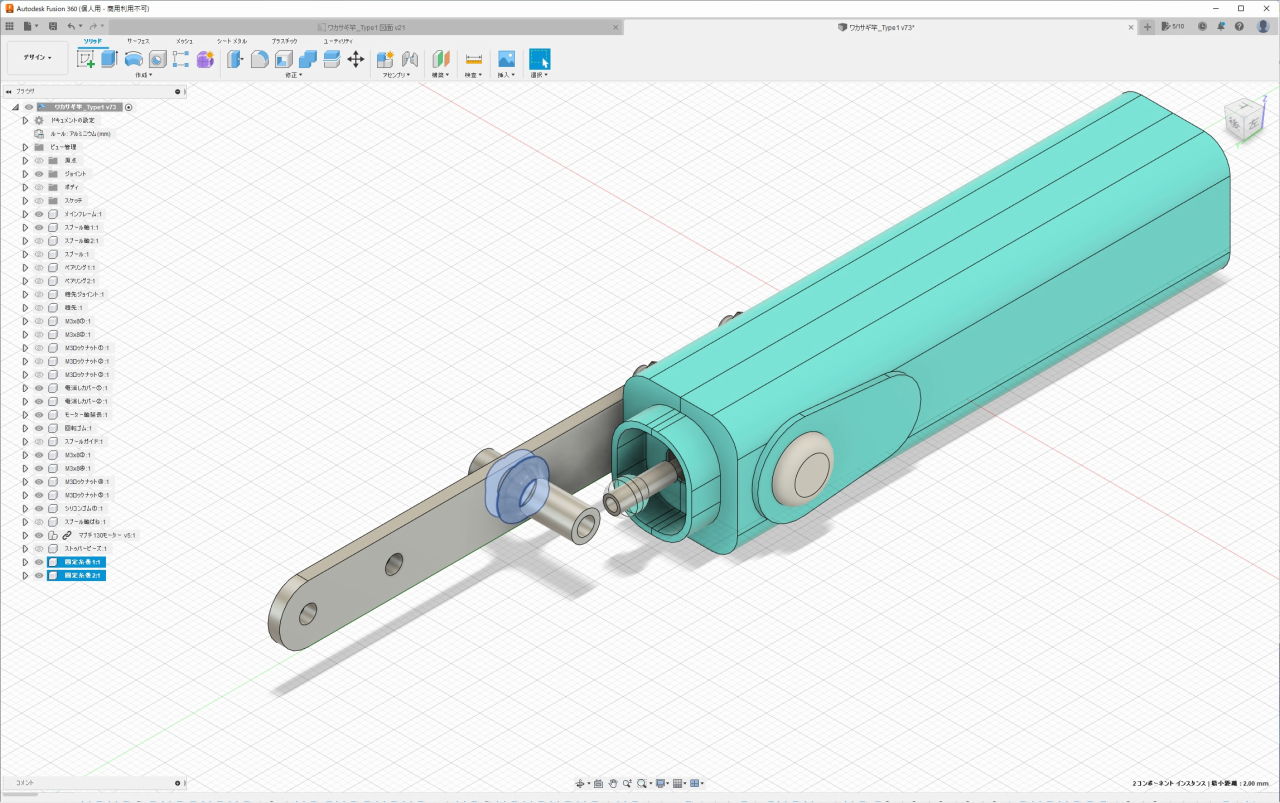
Task: Open the 検査 dropdown menu
Action: [x=474, y=75]
